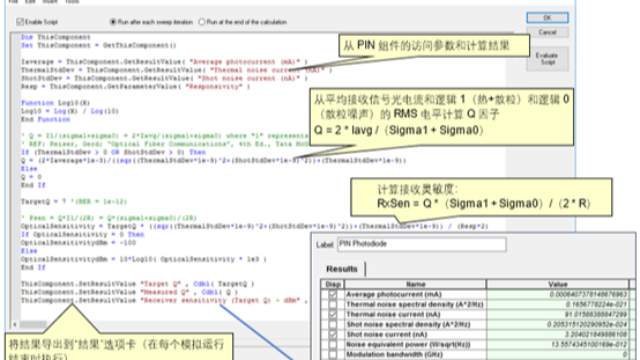640x360 pixels.
Task: Click the script editor's left scroll arrow
Action: coord(15,324)
